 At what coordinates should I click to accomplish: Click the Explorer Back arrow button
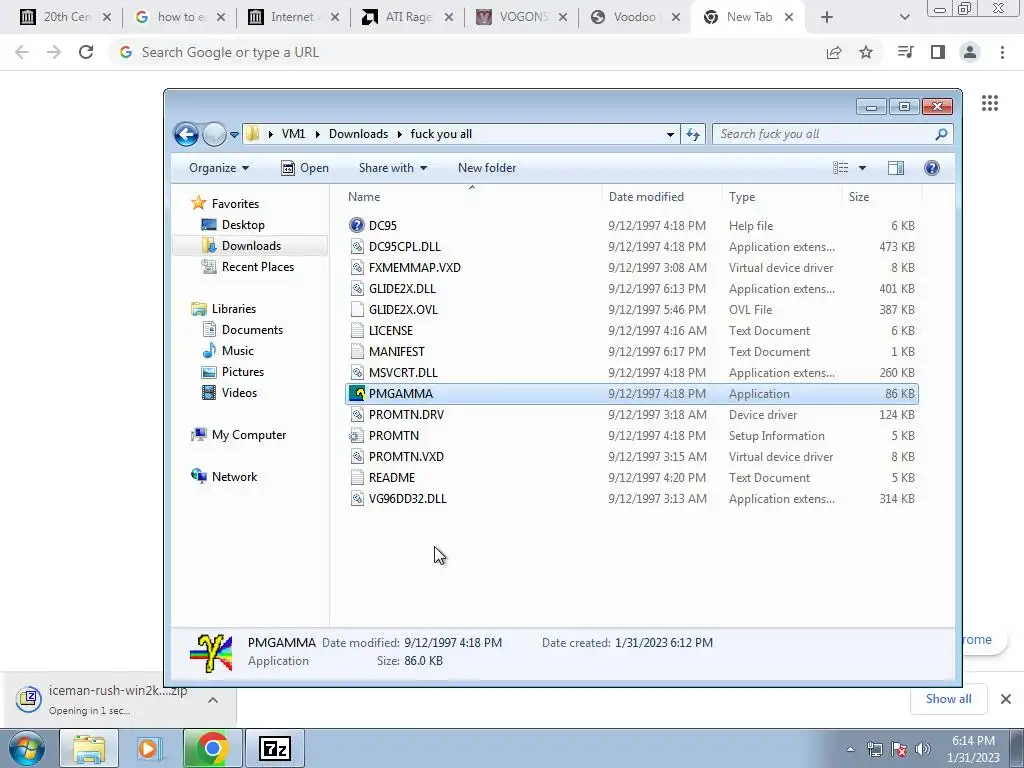coord(186,135)
